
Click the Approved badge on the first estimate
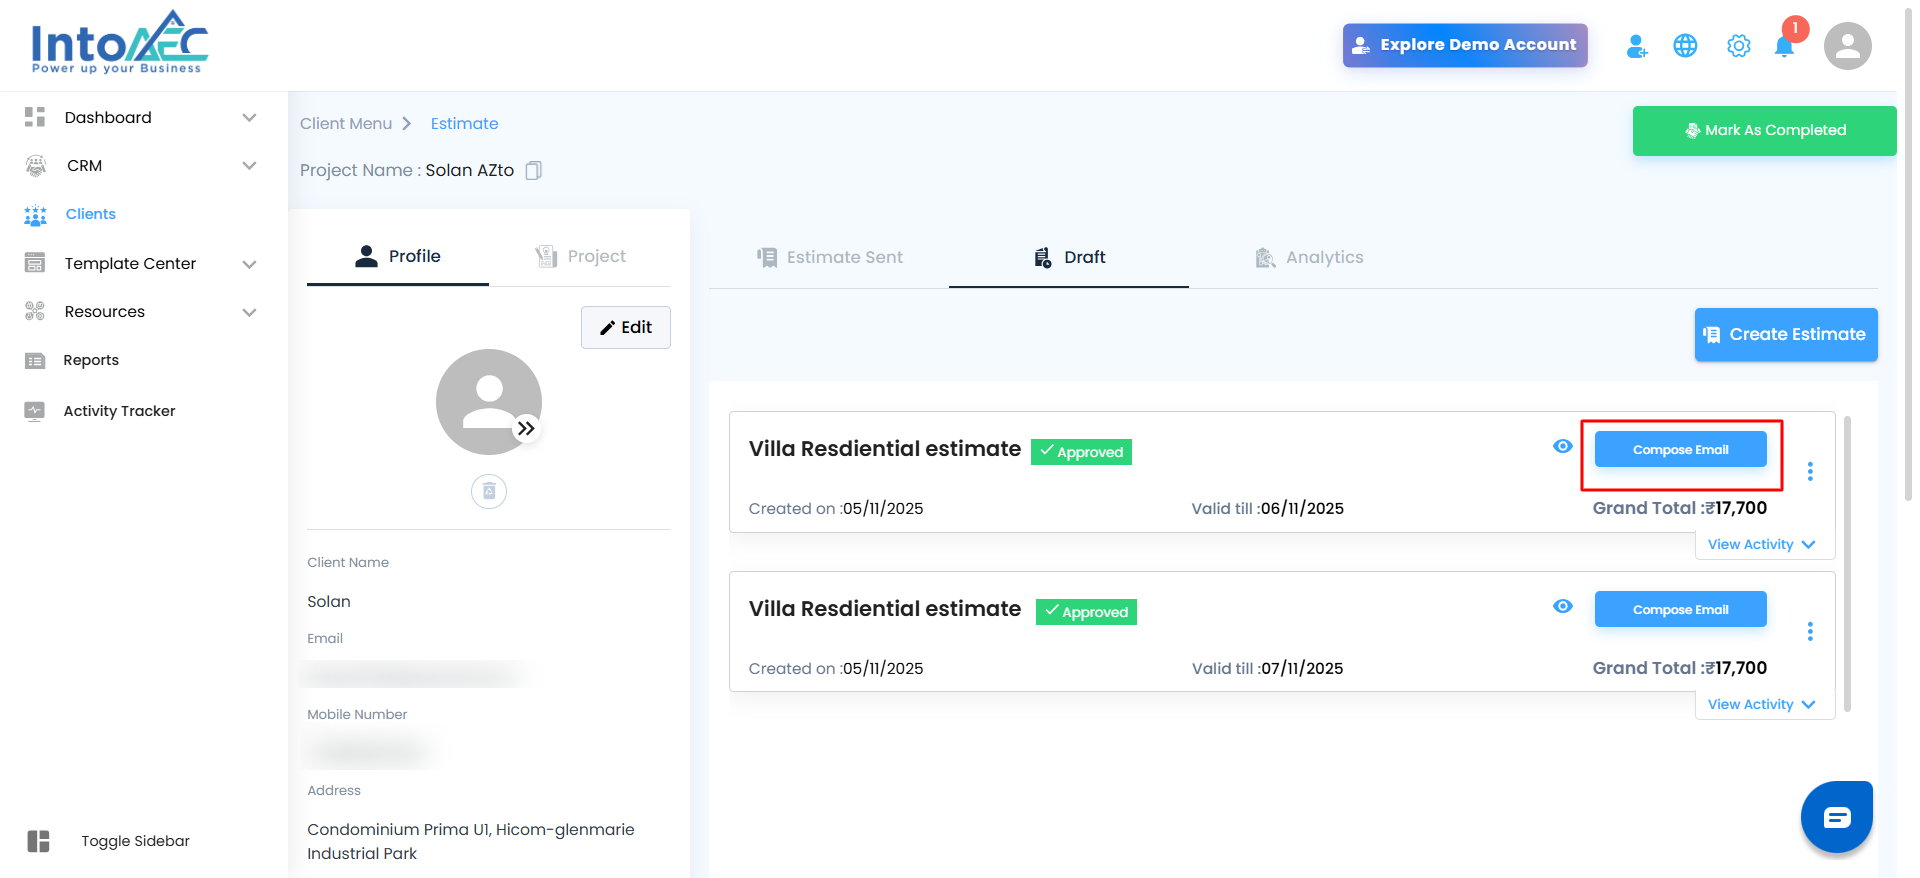point(1081,452)
